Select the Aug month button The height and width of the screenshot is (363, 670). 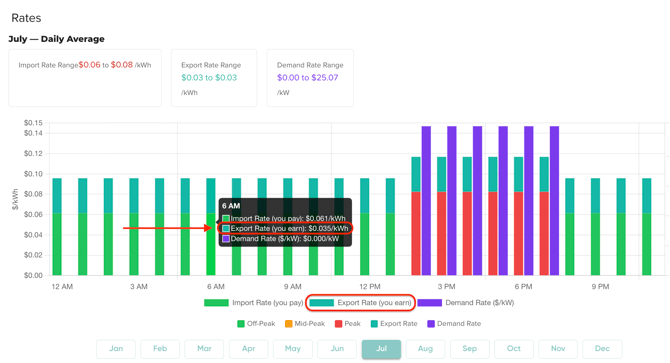coord(425,348)
